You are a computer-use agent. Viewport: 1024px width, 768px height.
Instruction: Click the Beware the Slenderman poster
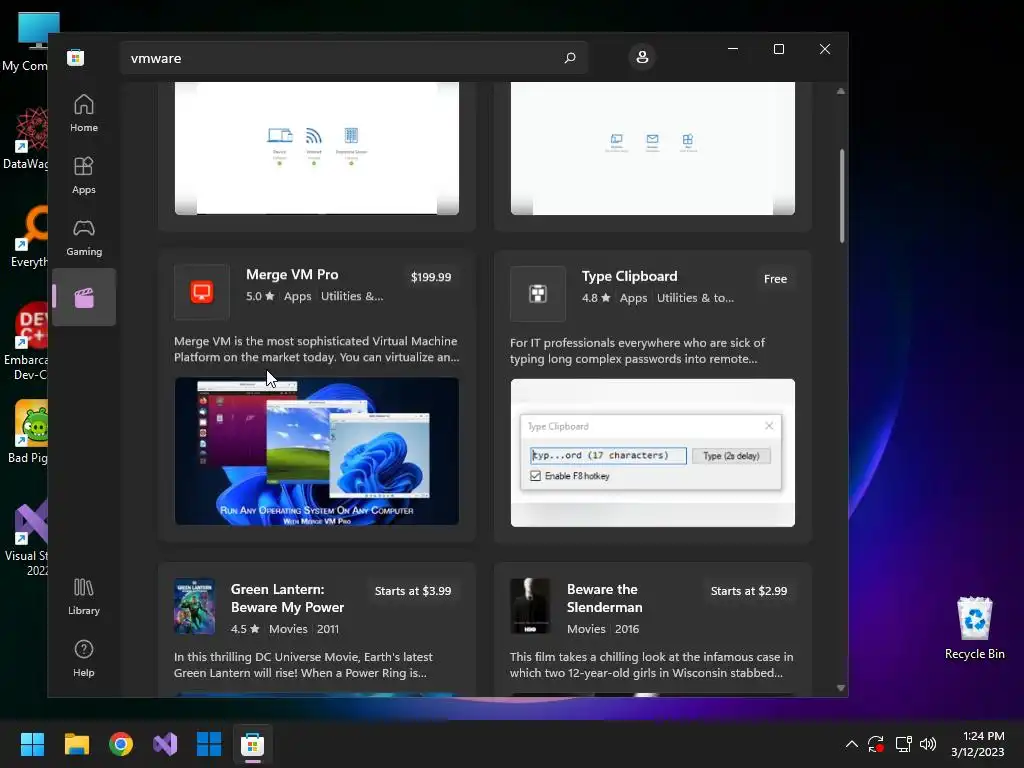pyautogui.click(x=530, y=606)
